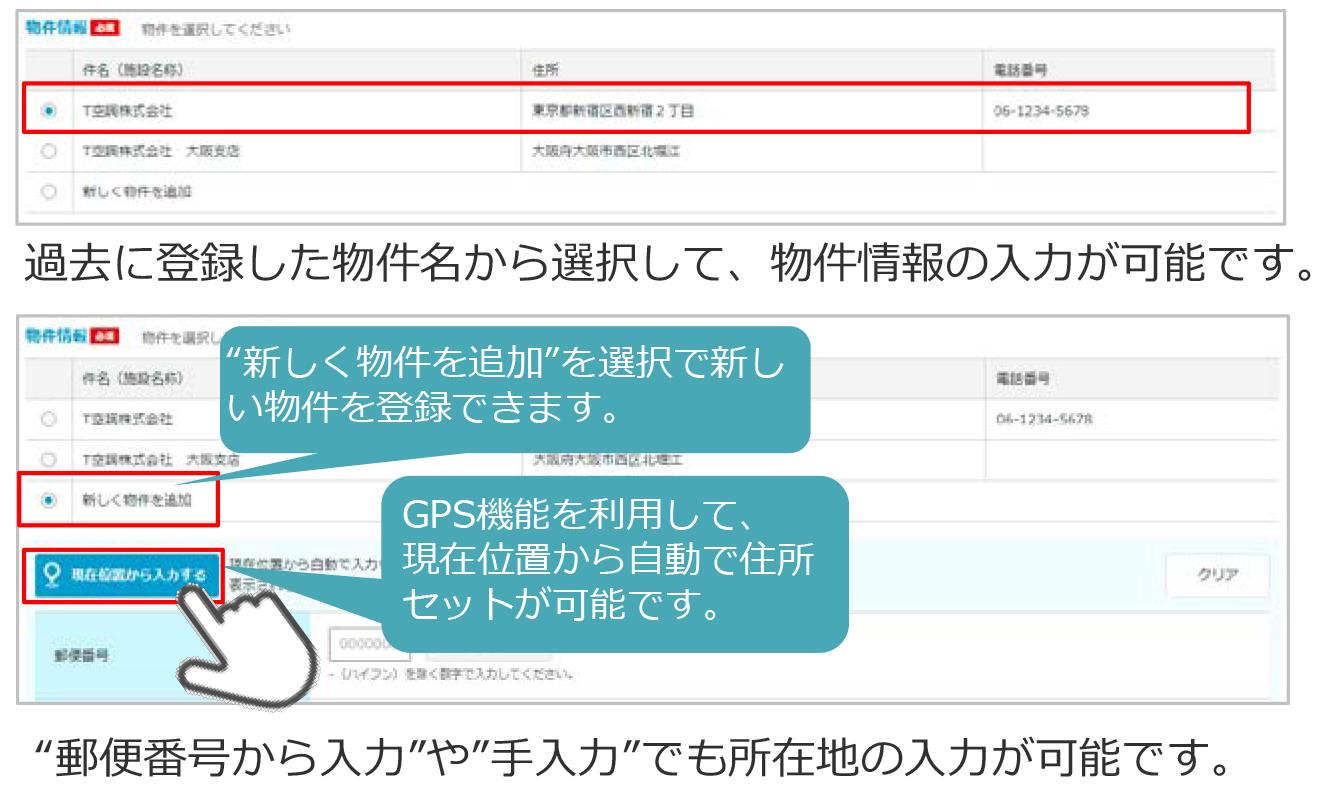Click the 件名（施設名称） header above highlighted row
This screenshot has width=1327, height=805.
tap(133, 70)
